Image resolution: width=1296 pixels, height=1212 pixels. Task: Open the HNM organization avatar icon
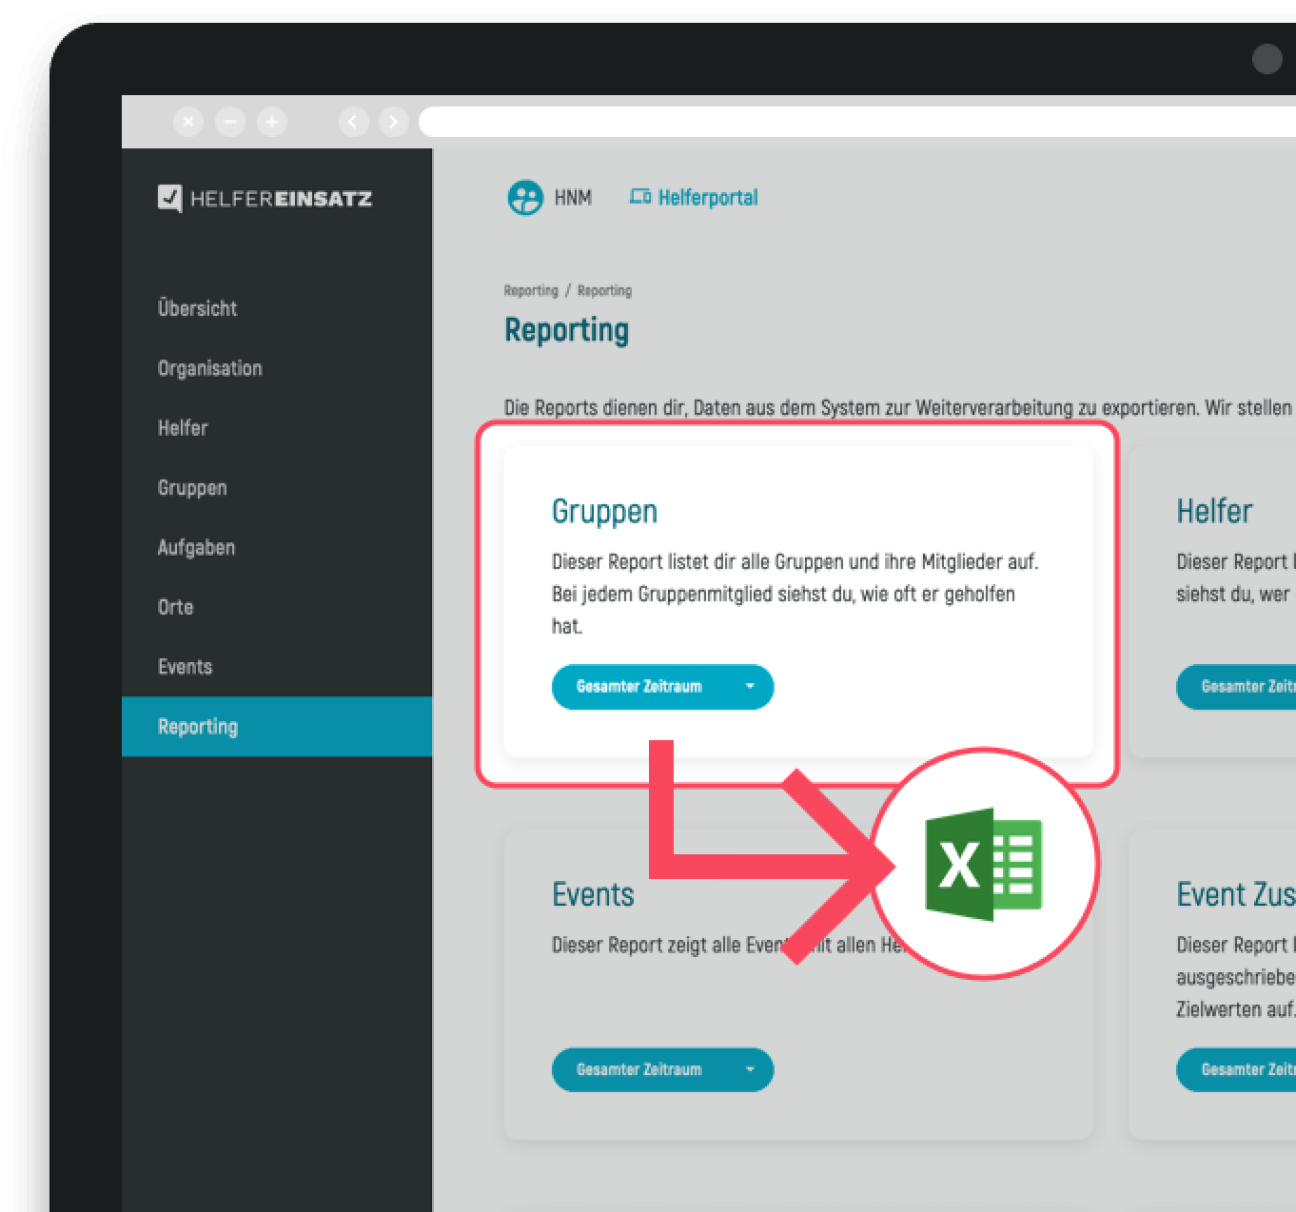tap(524, 197)
